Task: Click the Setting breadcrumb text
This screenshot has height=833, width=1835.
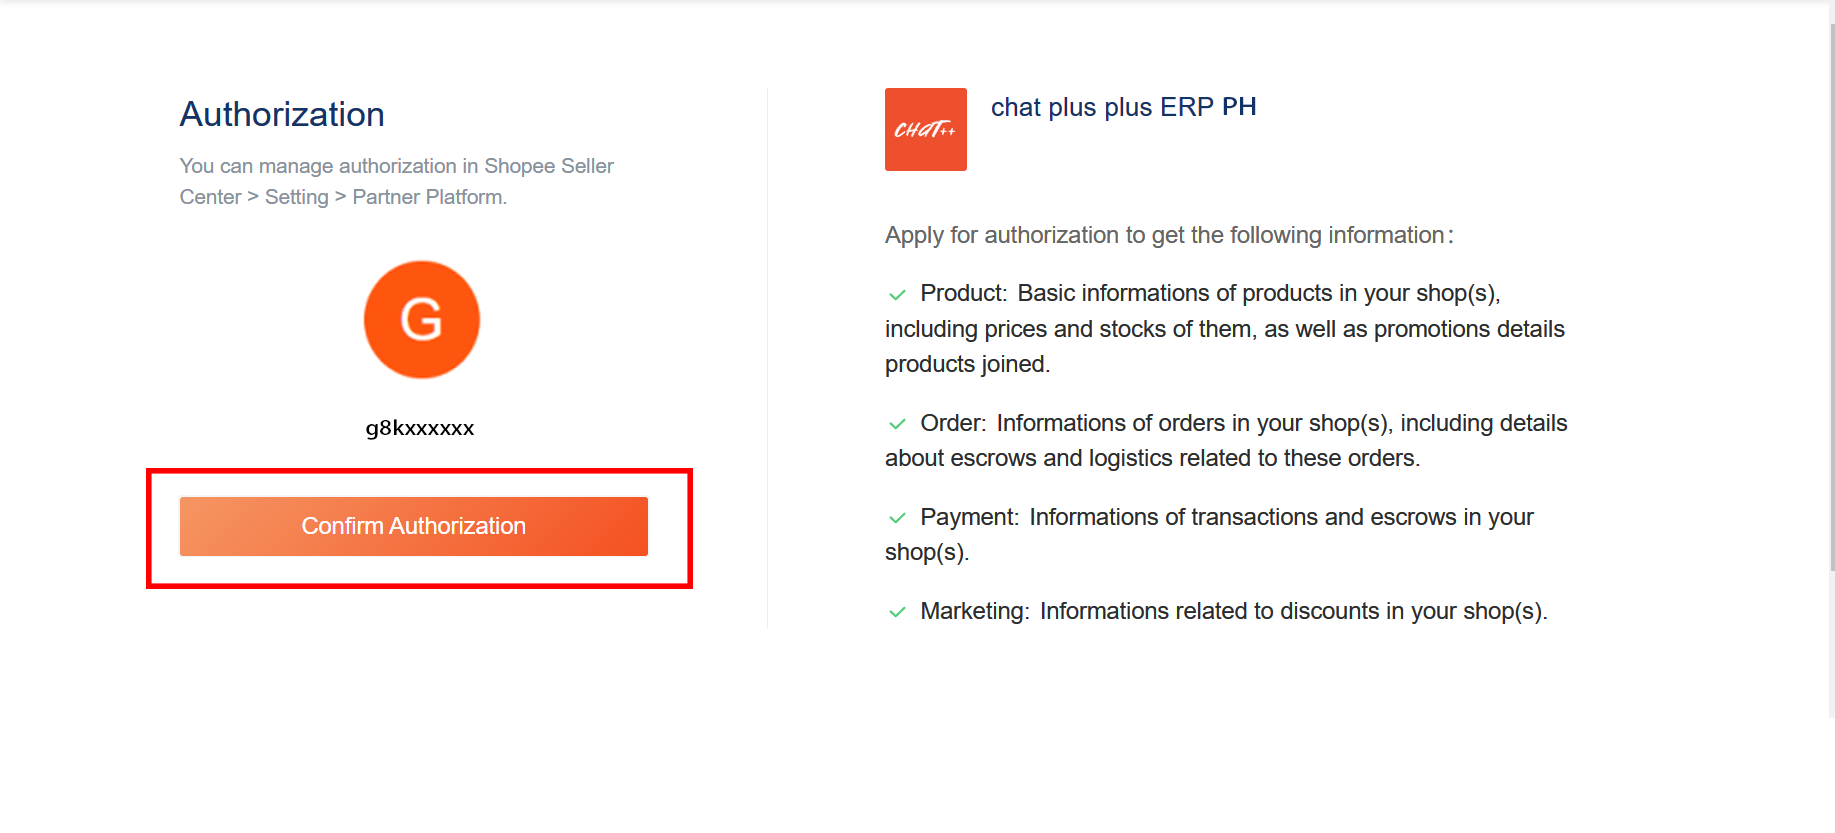Action: [296, 197]
